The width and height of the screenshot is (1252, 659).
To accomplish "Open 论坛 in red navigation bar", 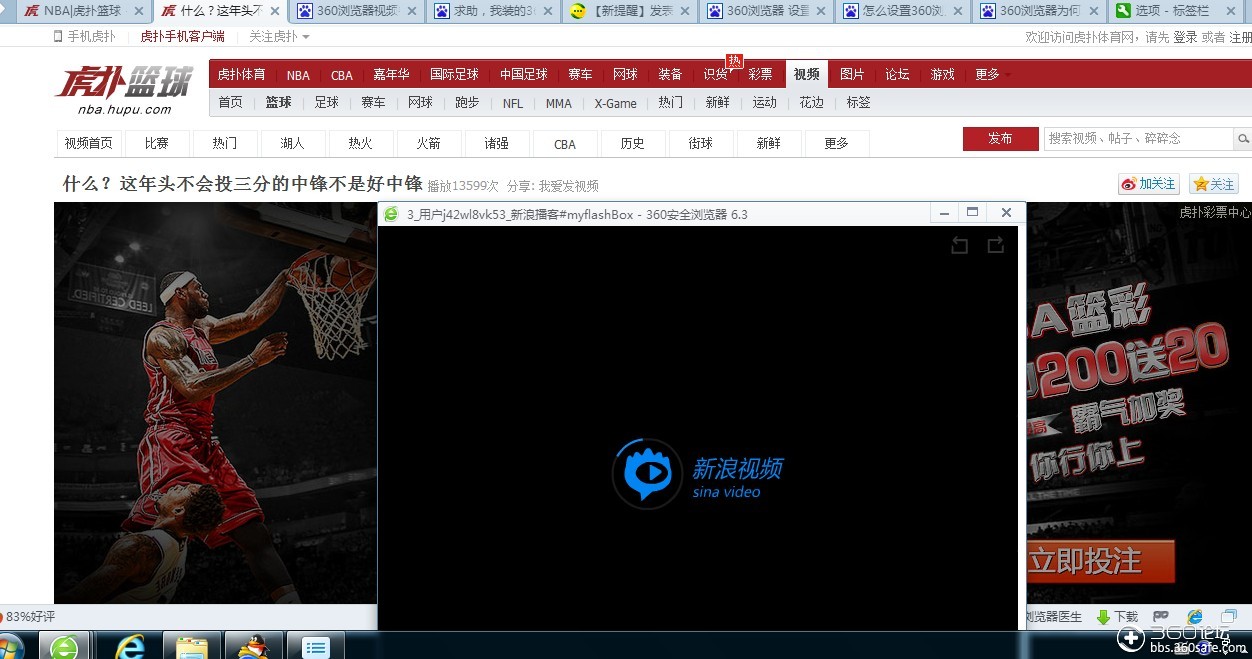I will (x=897, y=75).
